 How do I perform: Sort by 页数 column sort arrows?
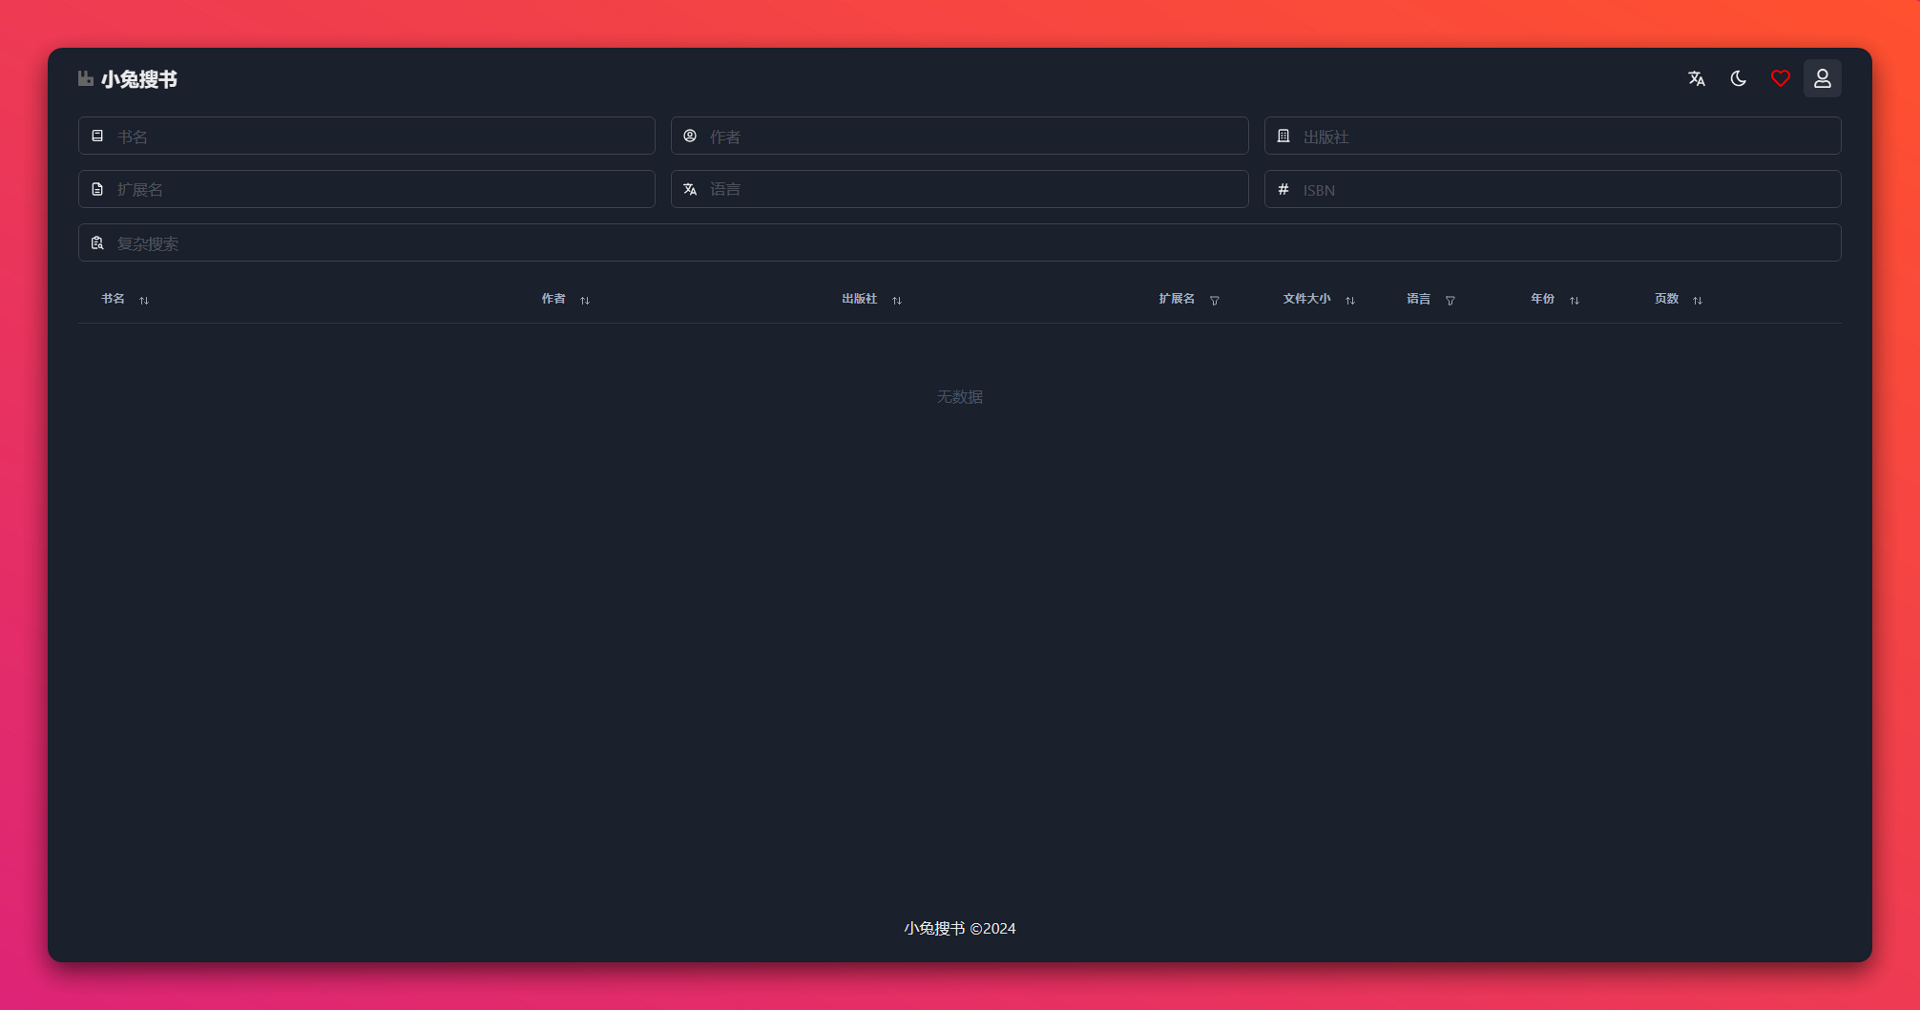tap(1697, 301)
